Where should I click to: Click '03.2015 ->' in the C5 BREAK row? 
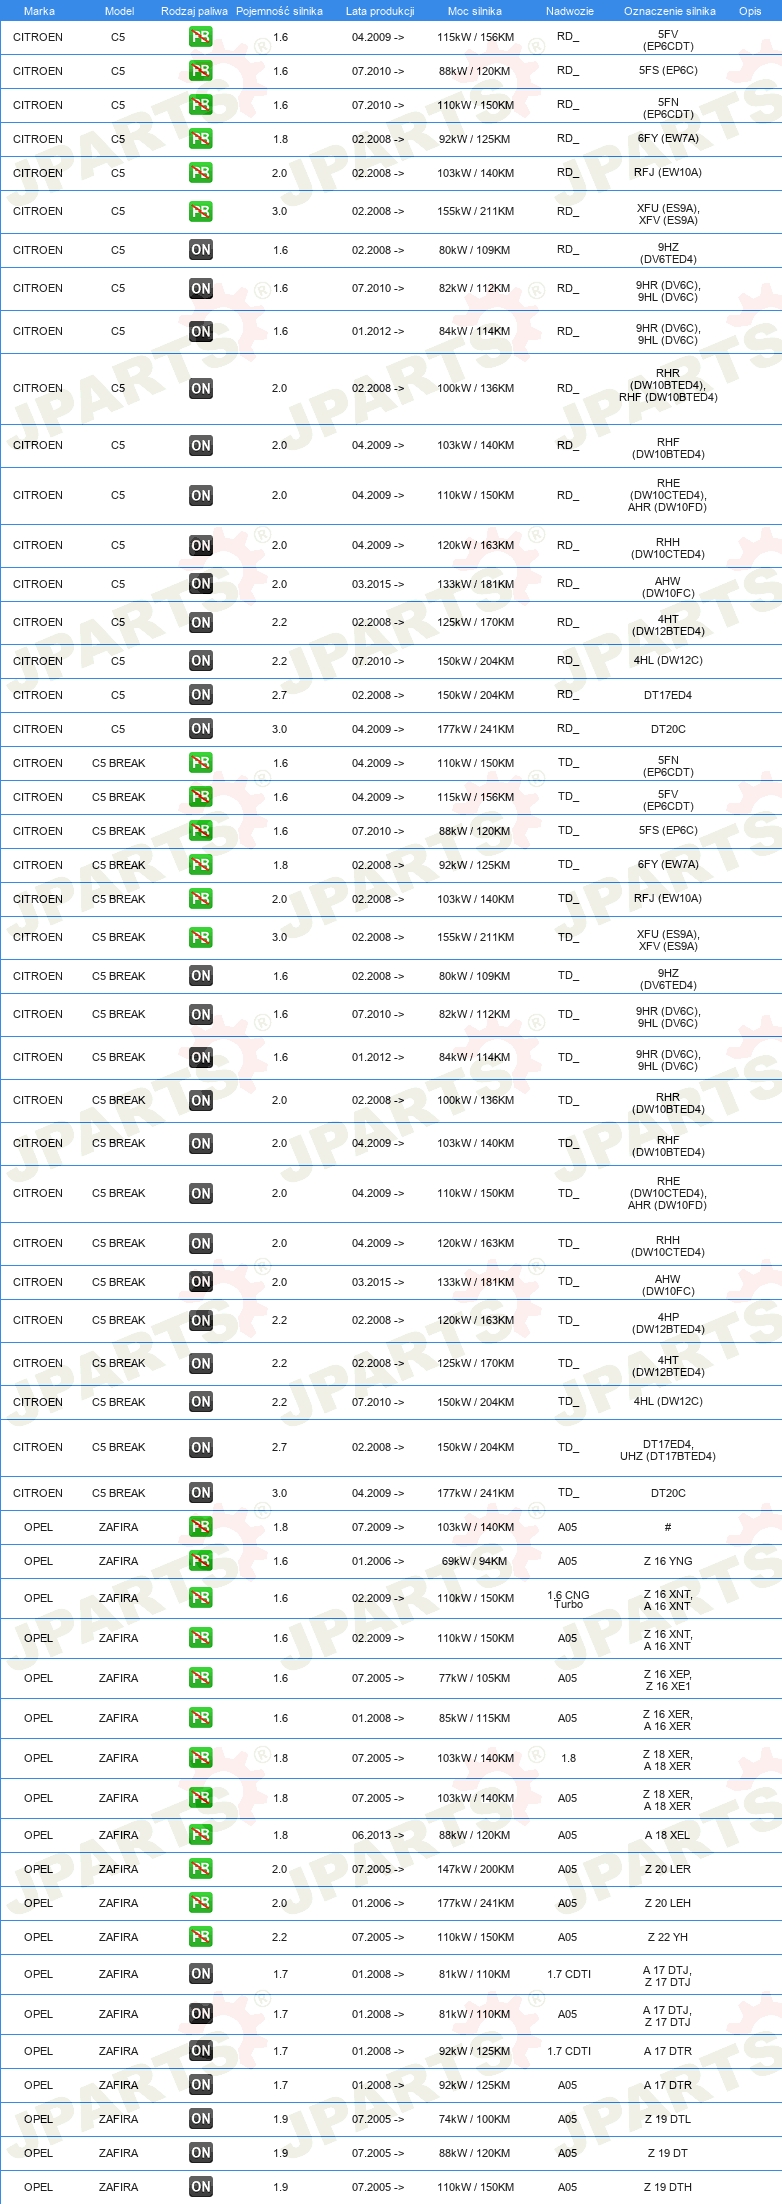click(378, 1282)
